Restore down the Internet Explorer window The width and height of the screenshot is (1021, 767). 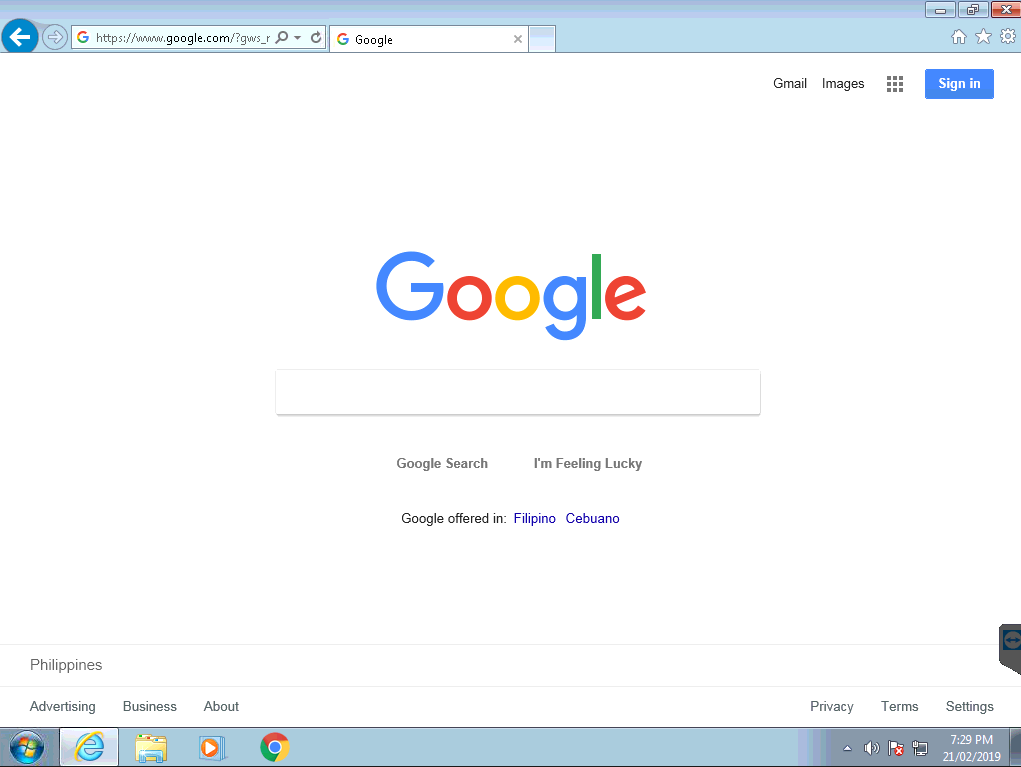[973, 10]
